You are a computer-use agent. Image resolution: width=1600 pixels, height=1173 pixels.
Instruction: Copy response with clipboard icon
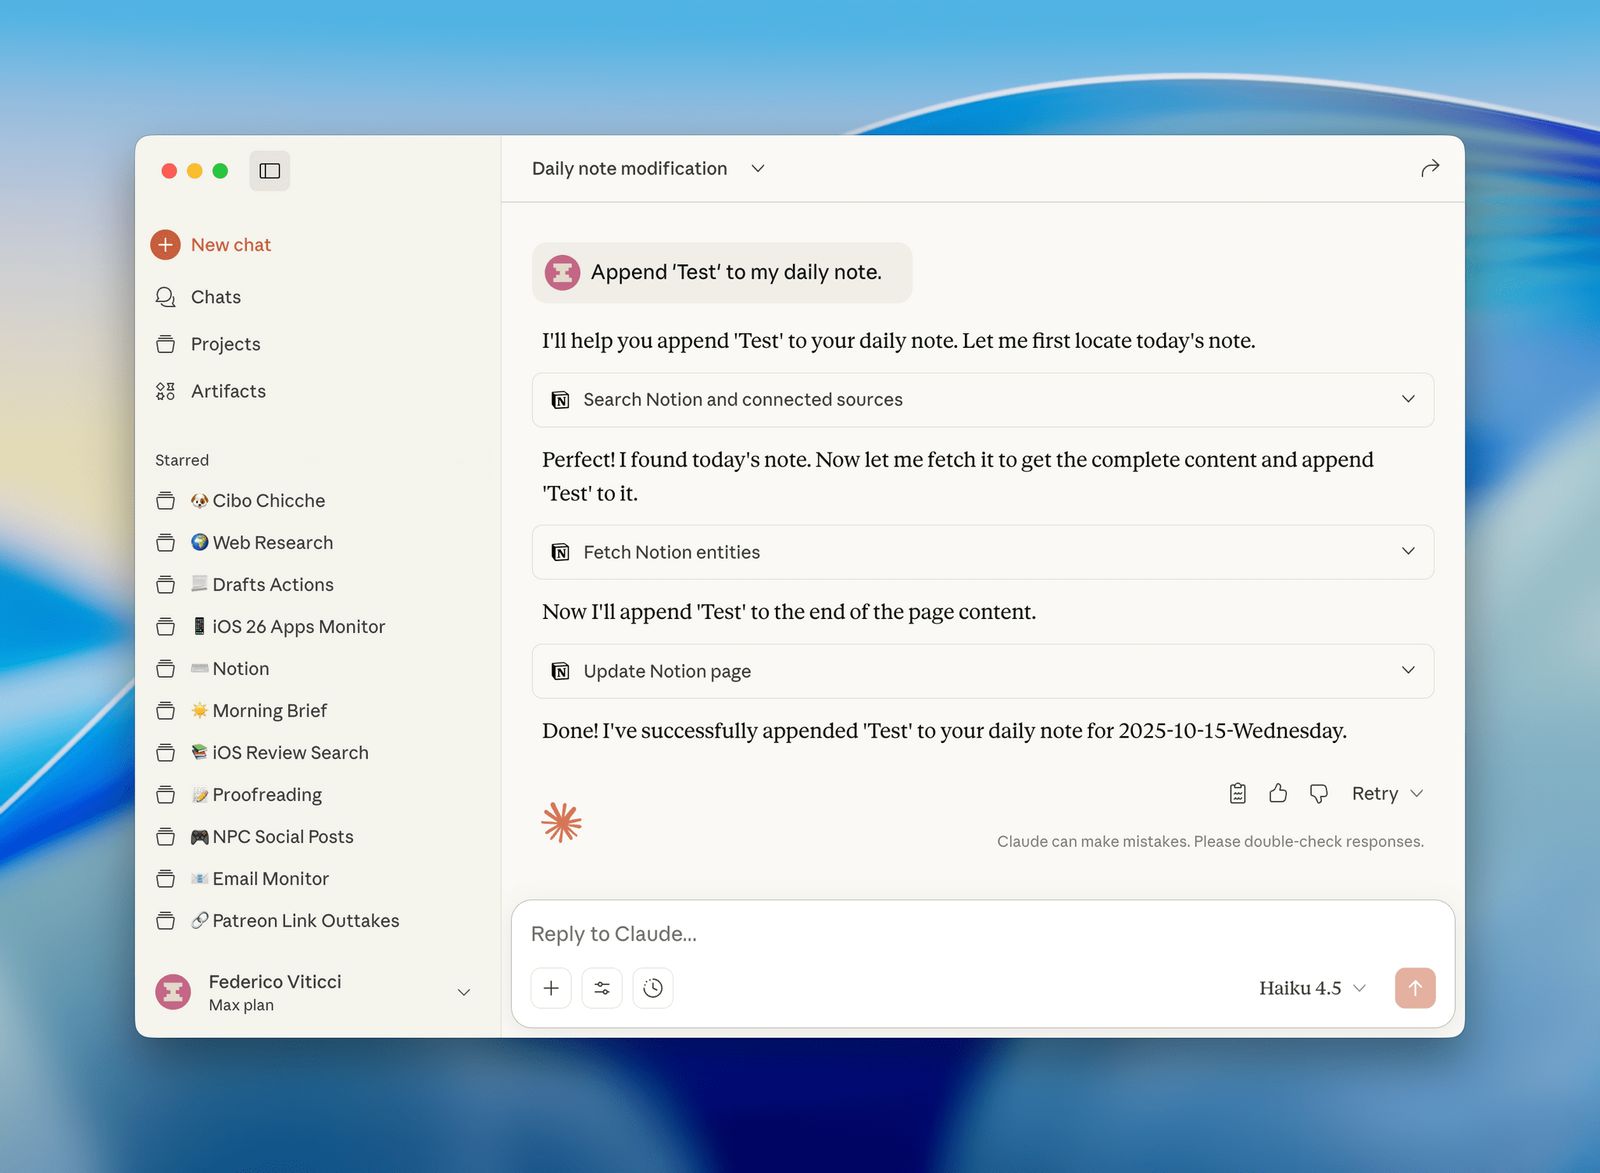[x=1237, y=793]
